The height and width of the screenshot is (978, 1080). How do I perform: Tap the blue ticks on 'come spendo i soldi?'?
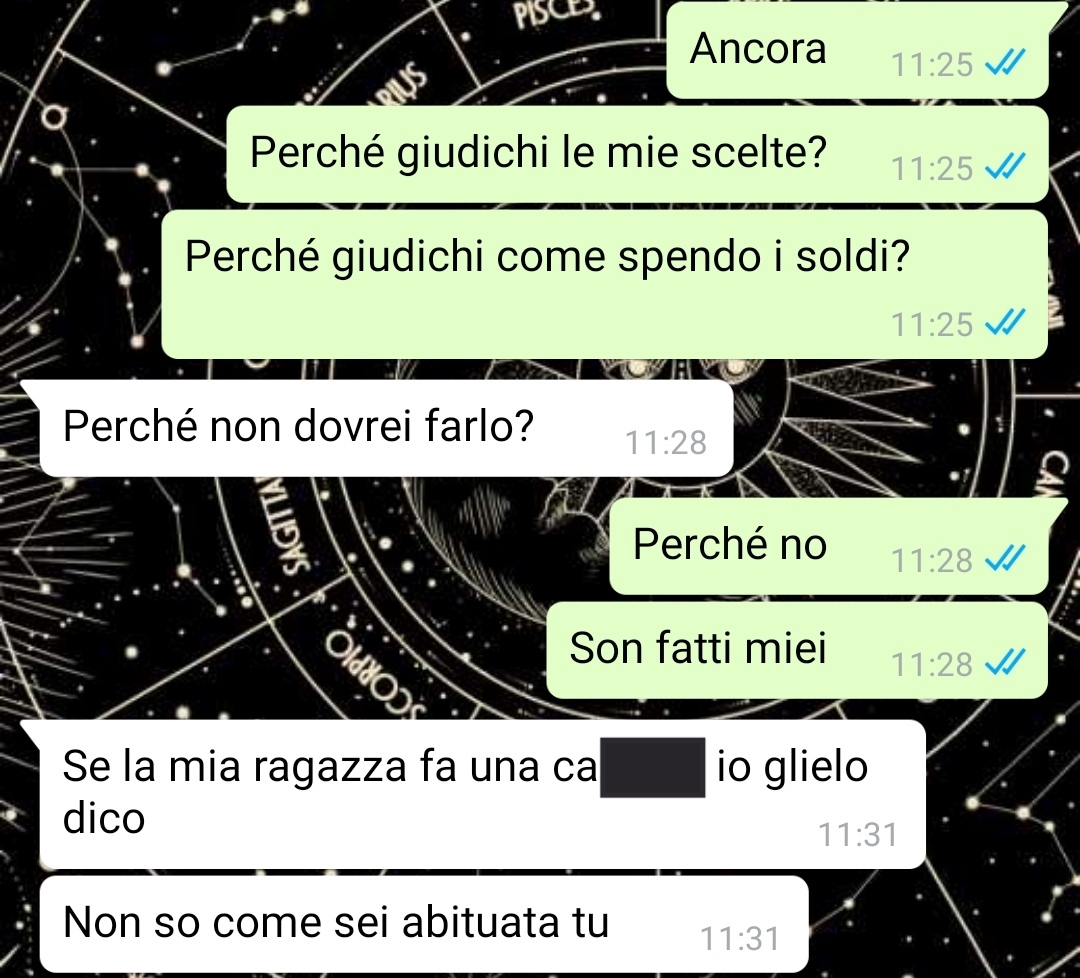tap(1005, 323)
